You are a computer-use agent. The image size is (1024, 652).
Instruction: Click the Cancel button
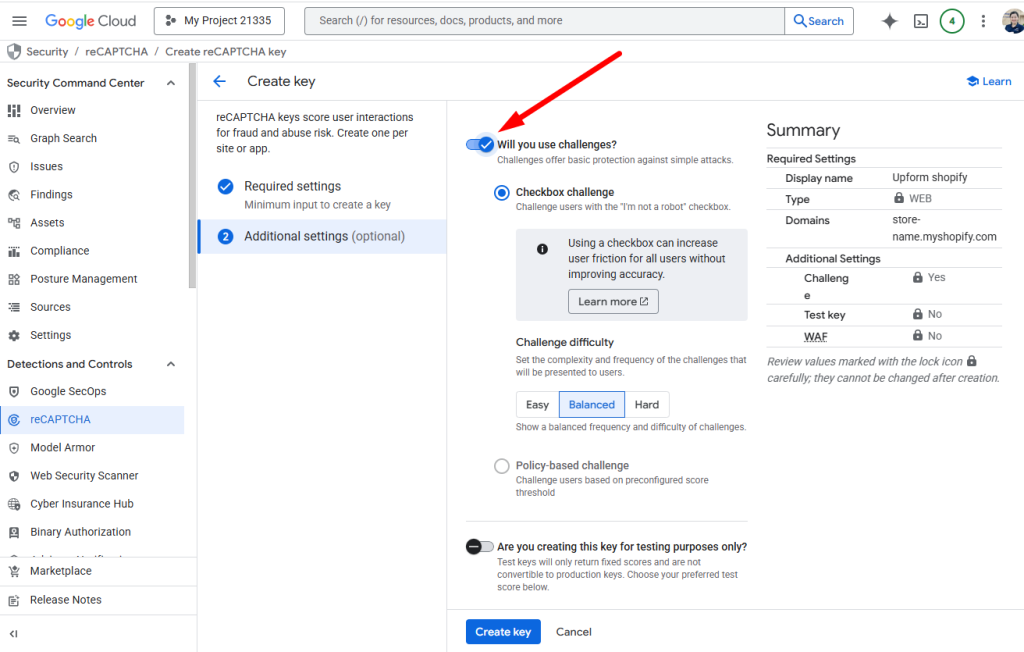(x=573, y=632)
